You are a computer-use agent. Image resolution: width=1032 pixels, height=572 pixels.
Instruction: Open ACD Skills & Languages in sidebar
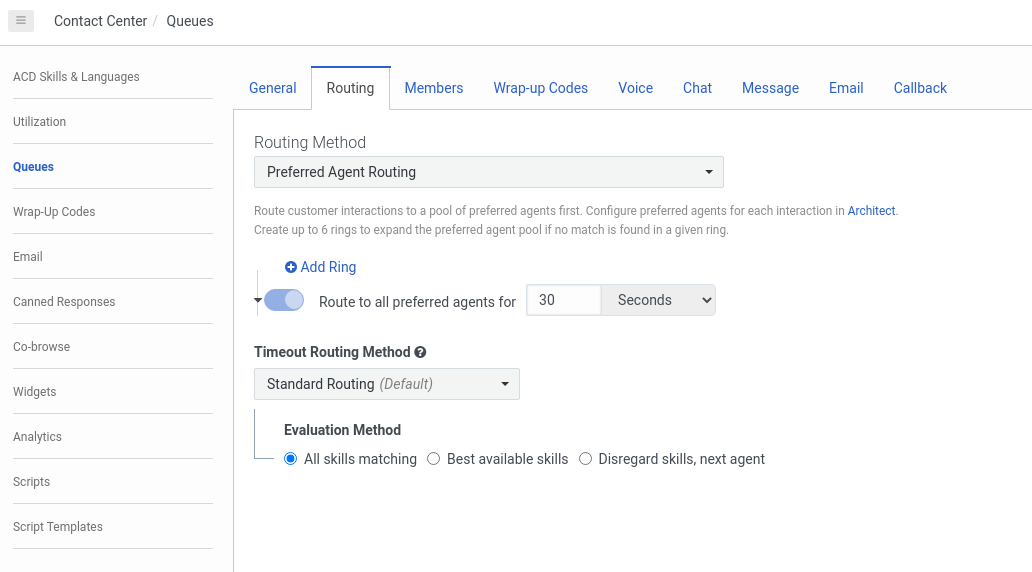click(76, 77)
